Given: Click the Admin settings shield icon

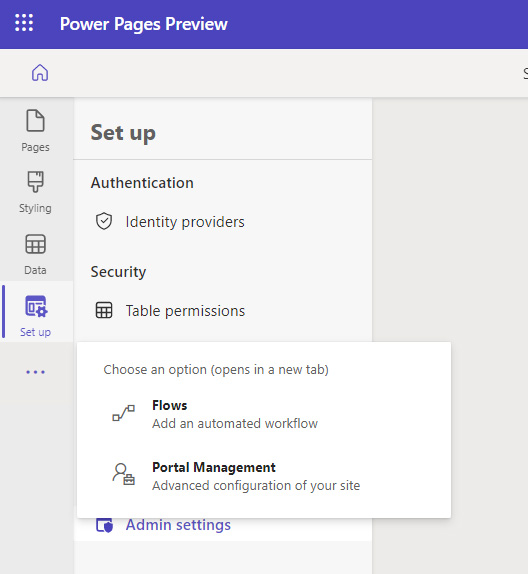Looking at the screenshot, I should coord(104,525).
